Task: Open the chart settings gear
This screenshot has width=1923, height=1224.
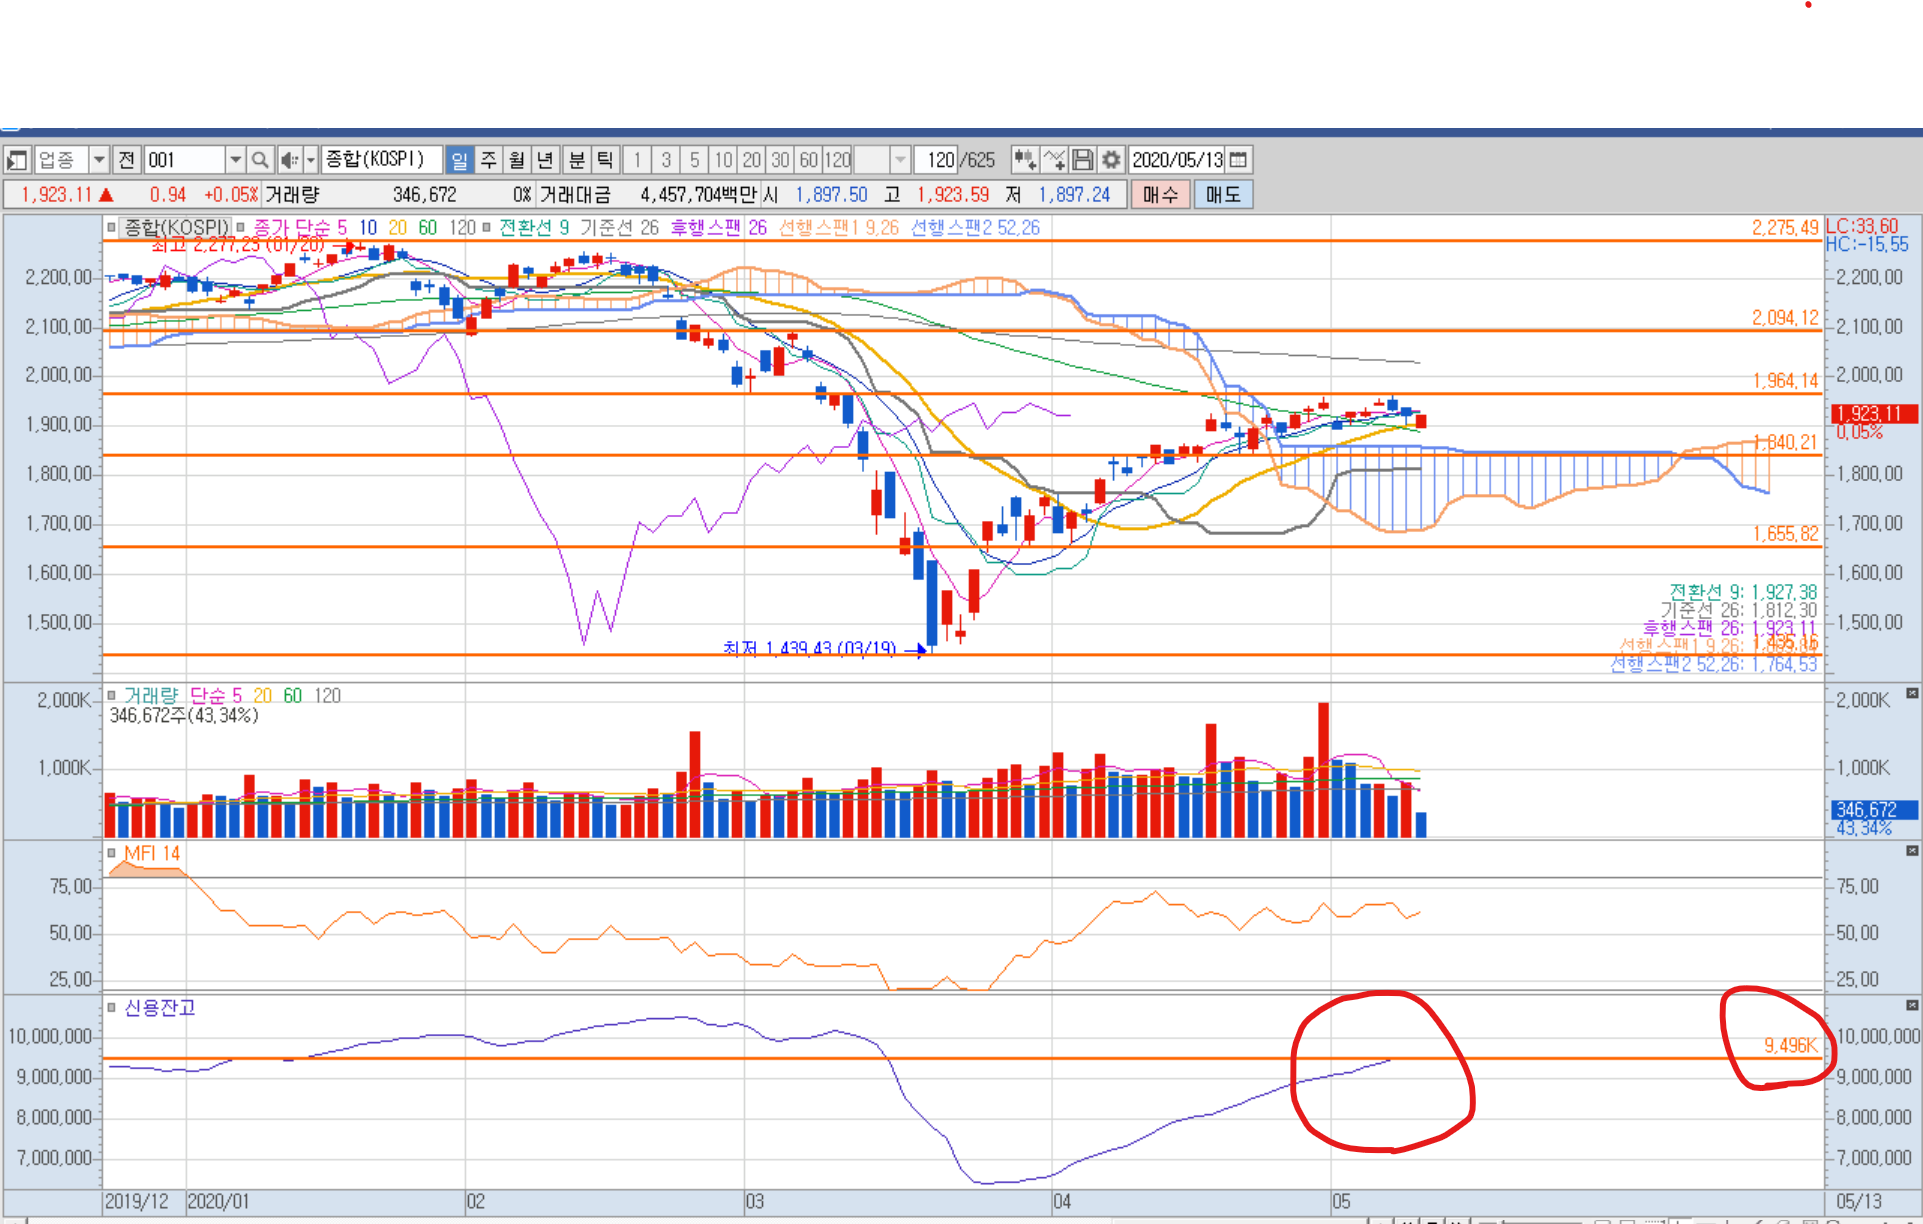Action: click(x=1111, y=160)
